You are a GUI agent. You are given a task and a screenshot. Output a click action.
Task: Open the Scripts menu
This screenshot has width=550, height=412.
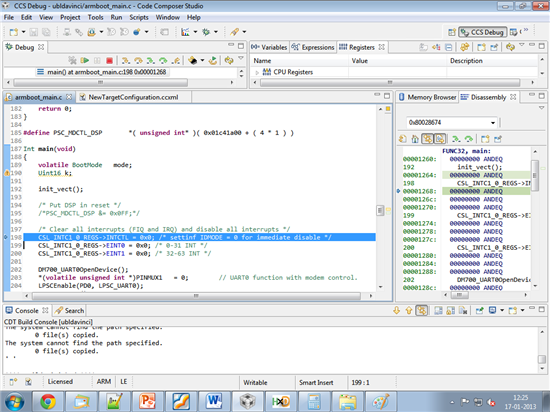pos(139,17)
